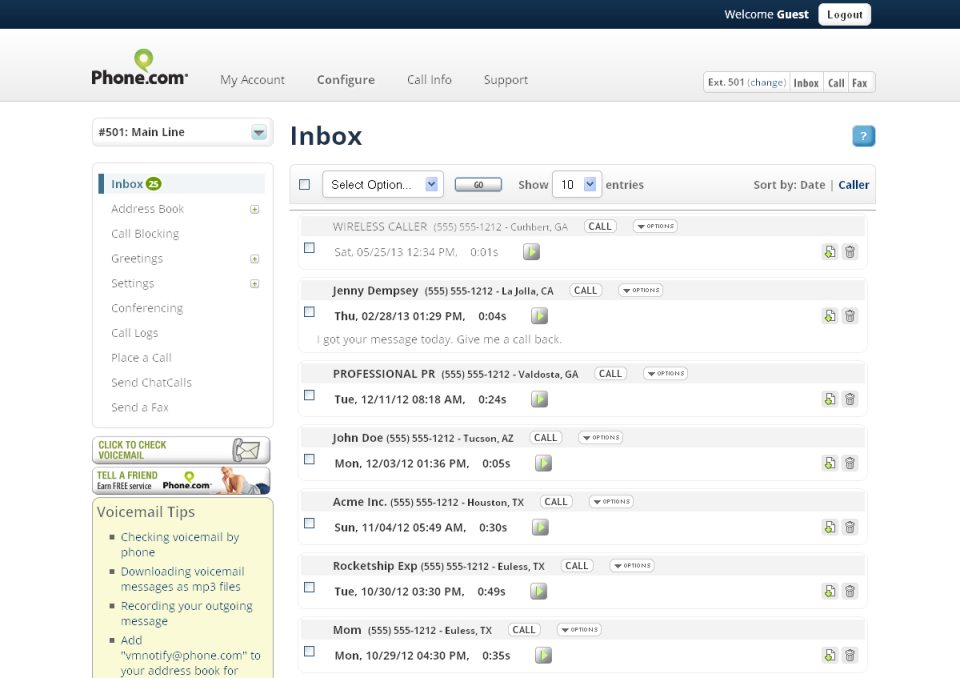960x678 pixels.
Task: Open the Configure menu
Action: [x=345, y=80]
